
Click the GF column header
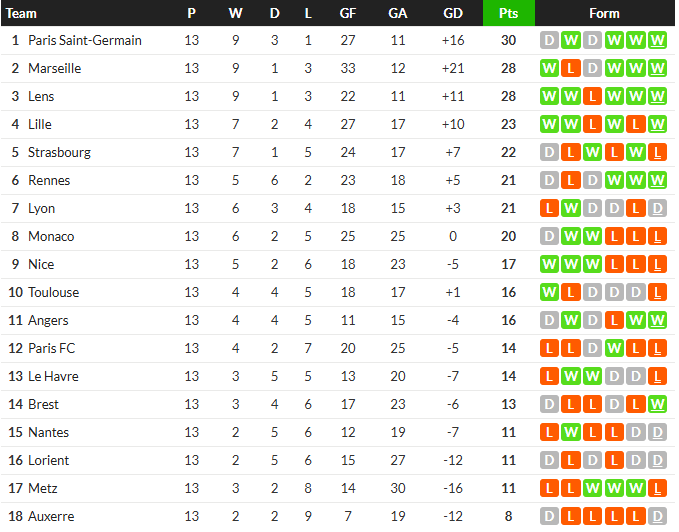348,13
